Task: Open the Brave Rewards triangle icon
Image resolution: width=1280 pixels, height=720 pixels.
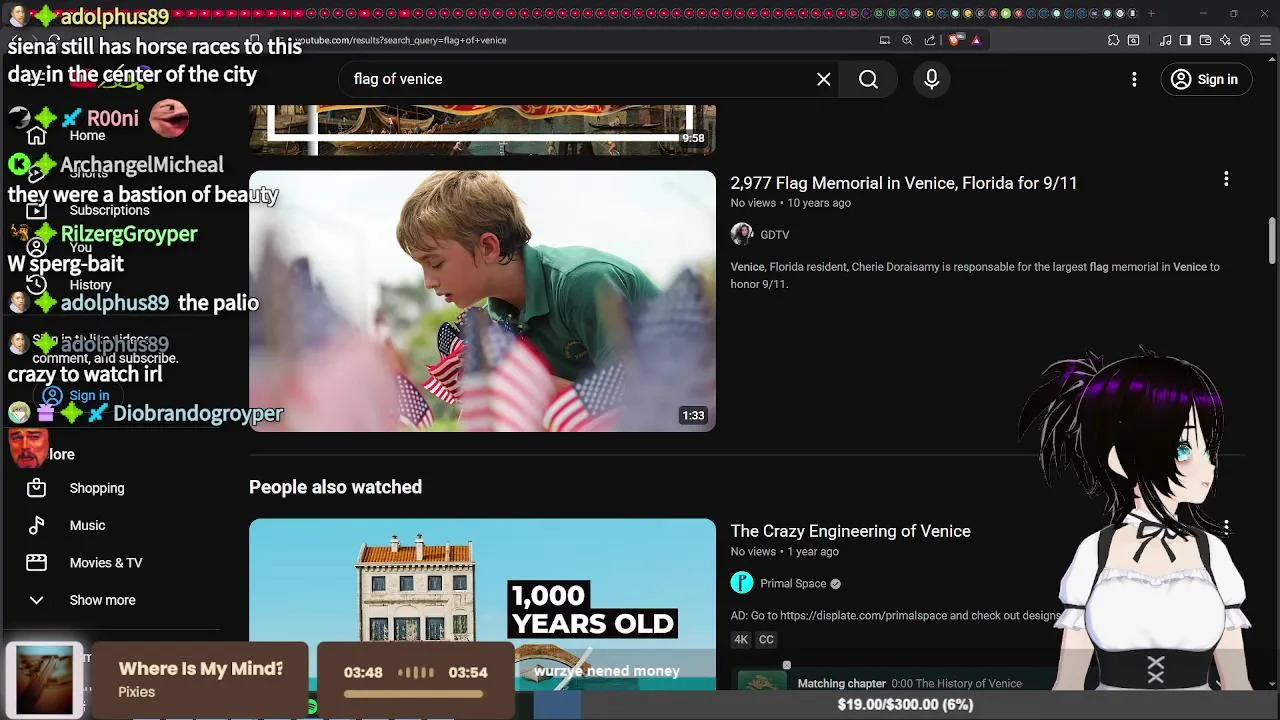Action: pyautogui.click(x=976, y=40)
